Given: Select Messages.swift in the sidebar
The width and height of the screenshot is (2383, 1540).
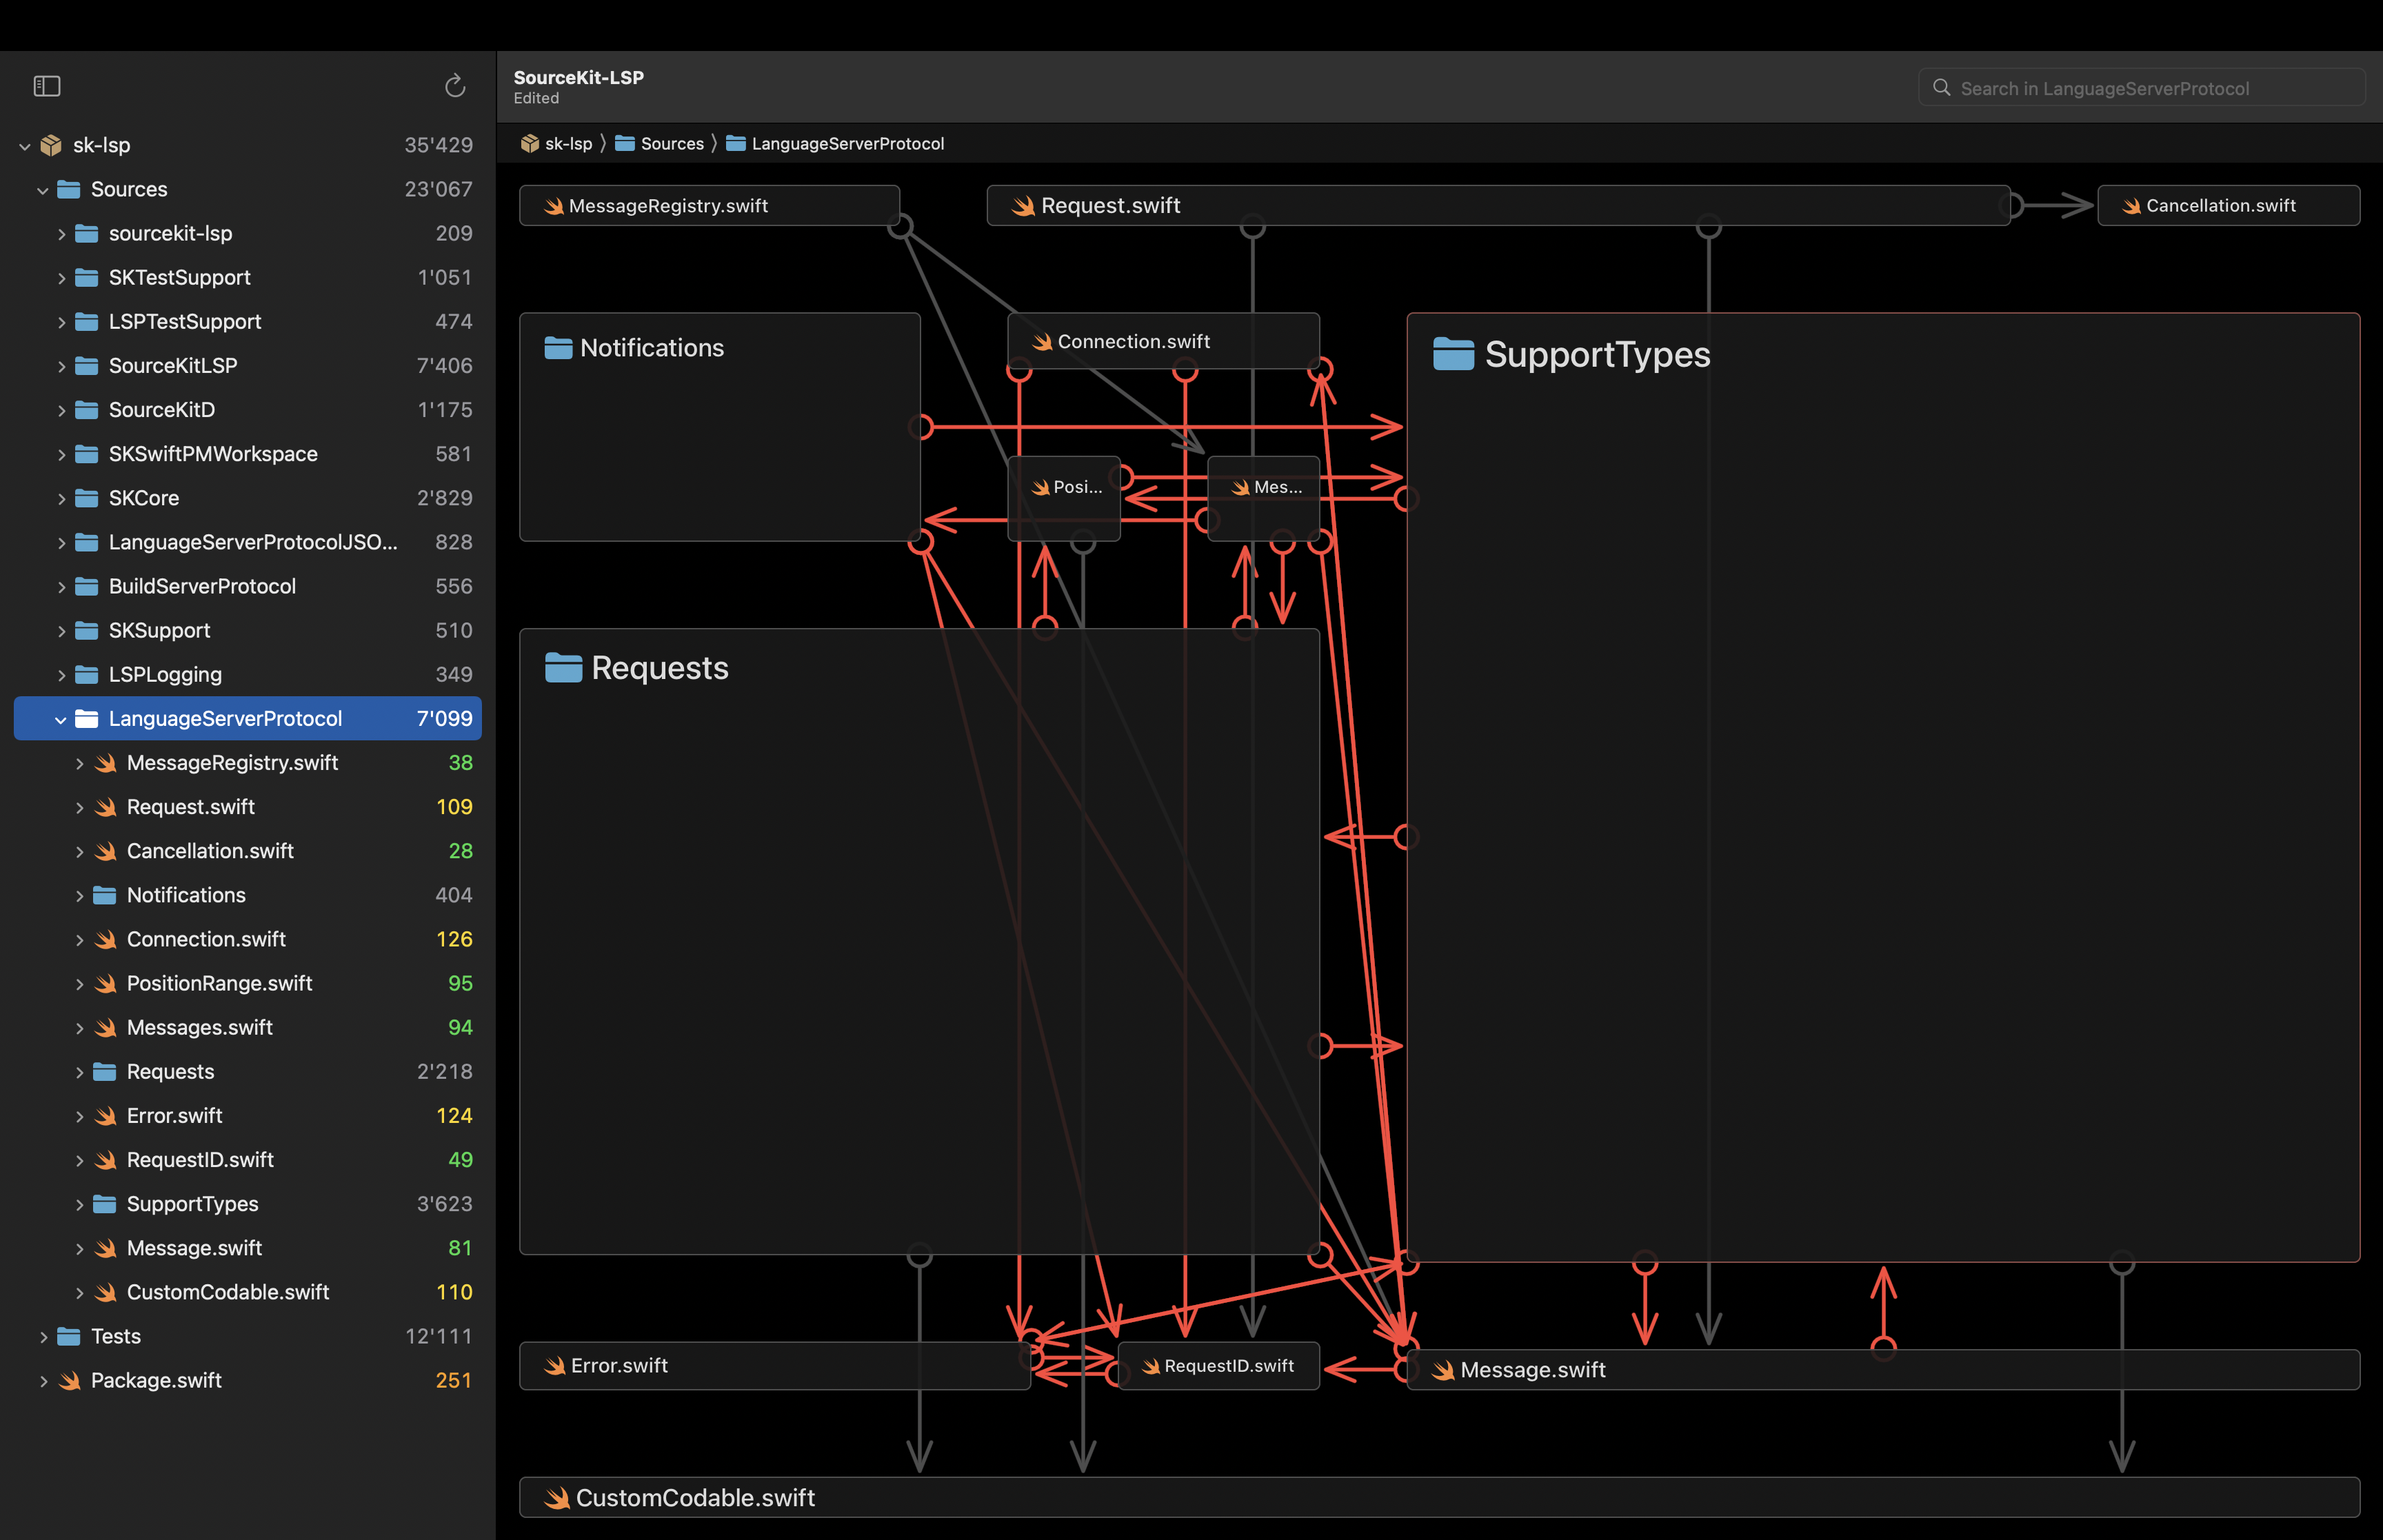Looking at the screenshot, I should [x=248, y=1027].
